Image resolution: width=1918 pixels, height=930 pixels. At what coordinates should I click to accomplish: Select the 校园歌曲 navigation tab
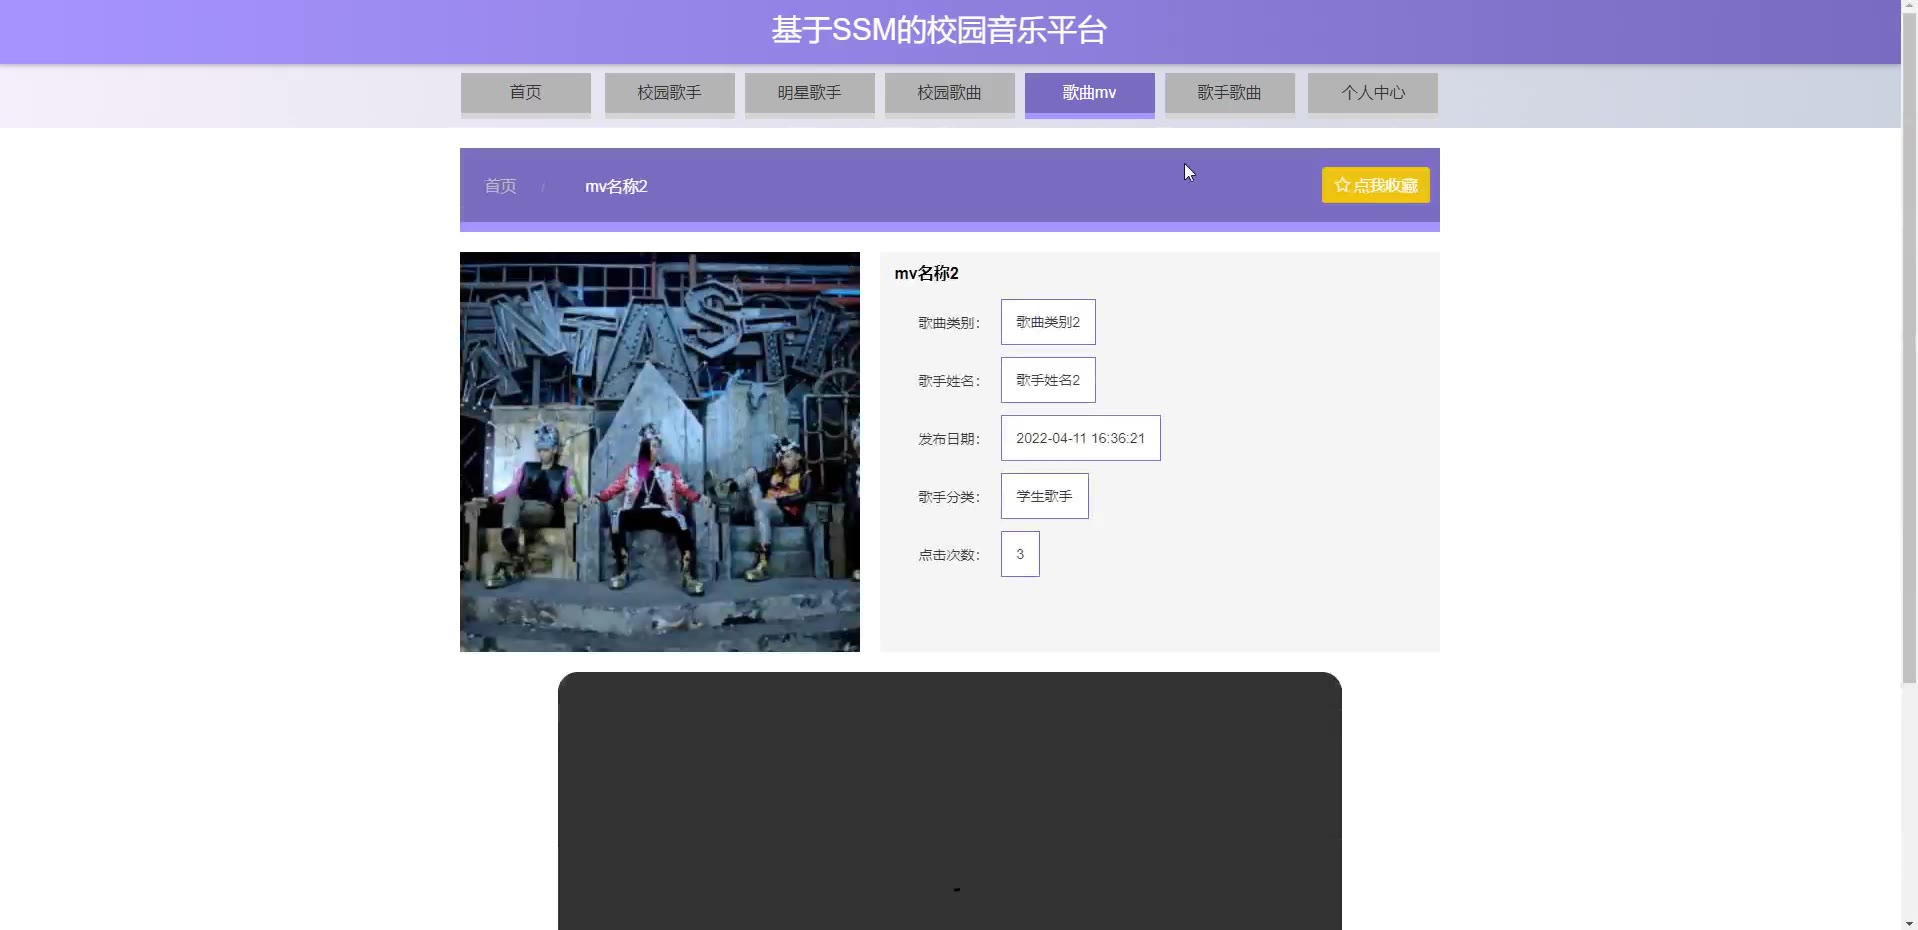(949, 93)
